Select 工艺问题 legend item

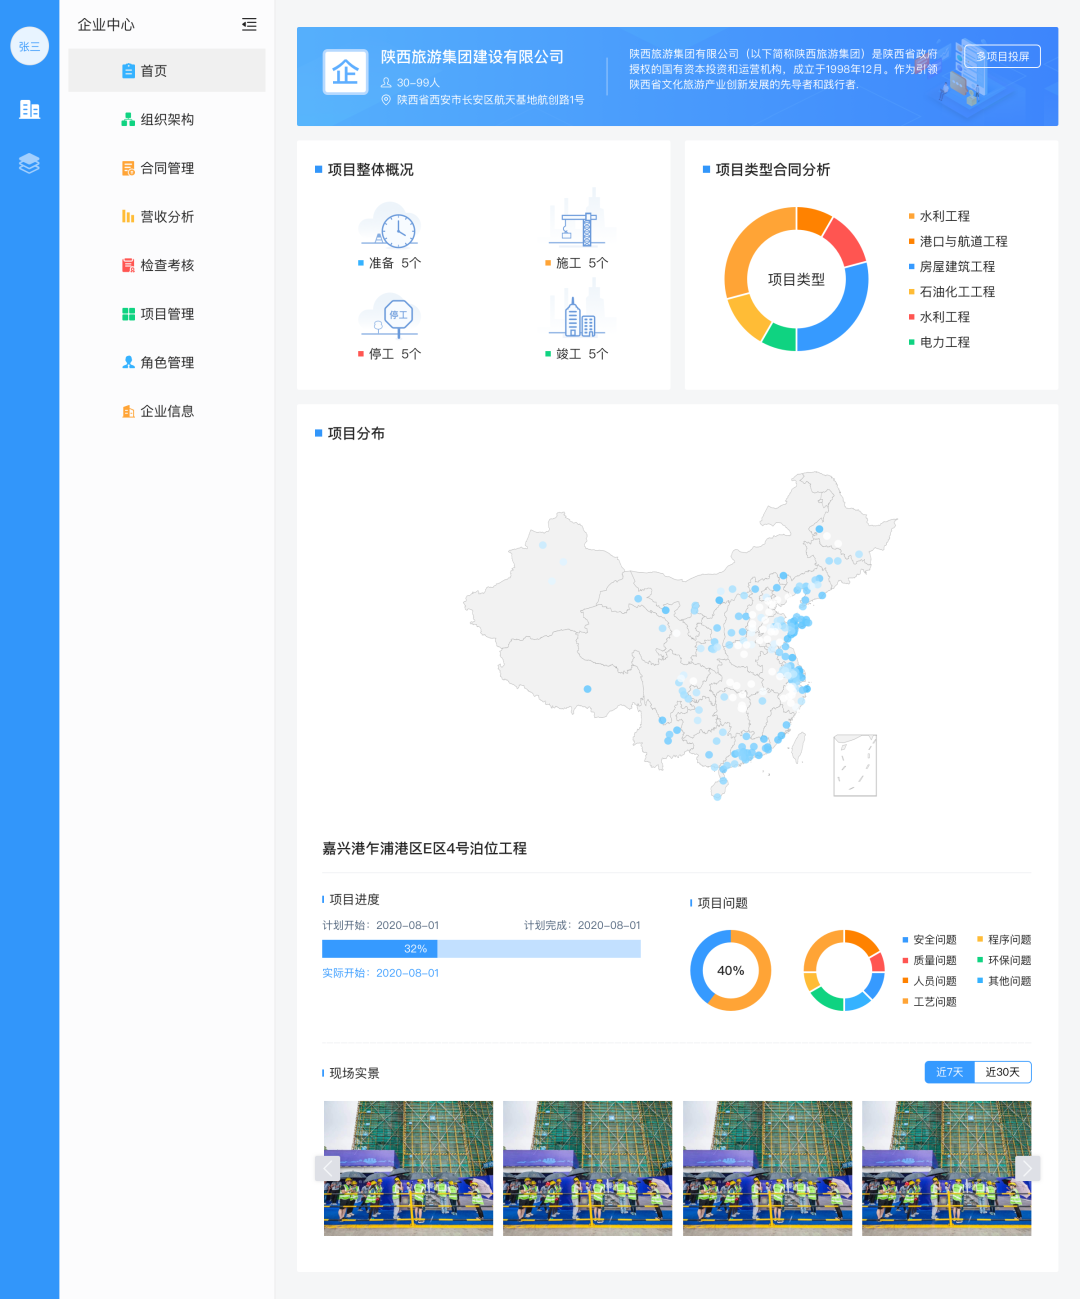click(929, 1001)
